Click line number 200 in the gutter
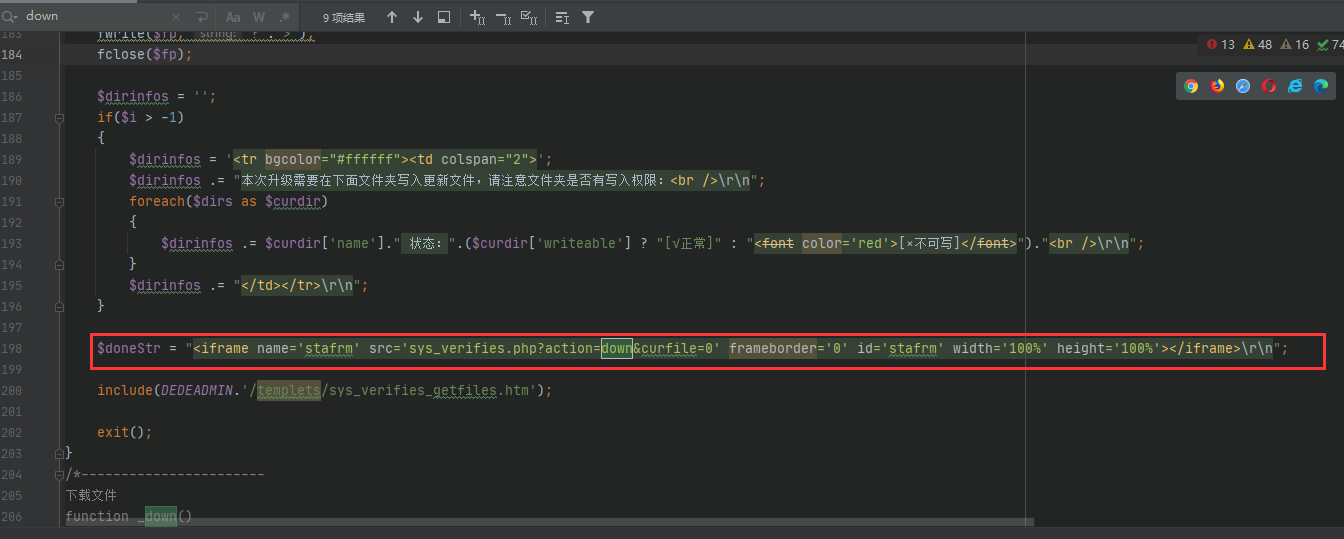 tap(12, 390)
